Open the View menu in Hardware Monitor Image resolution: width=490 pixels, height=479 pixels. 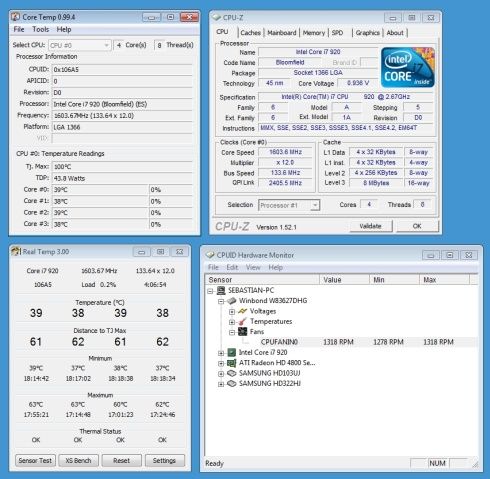(x=253, y=267)
